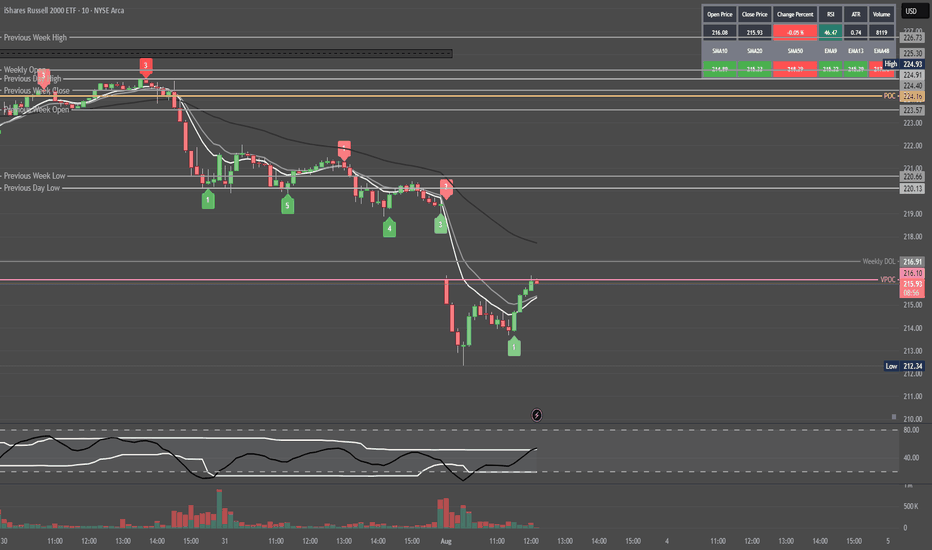This screenshot has height=550, width=932.
Task: Click the green 3 signal marker
Action: point(440,224)
